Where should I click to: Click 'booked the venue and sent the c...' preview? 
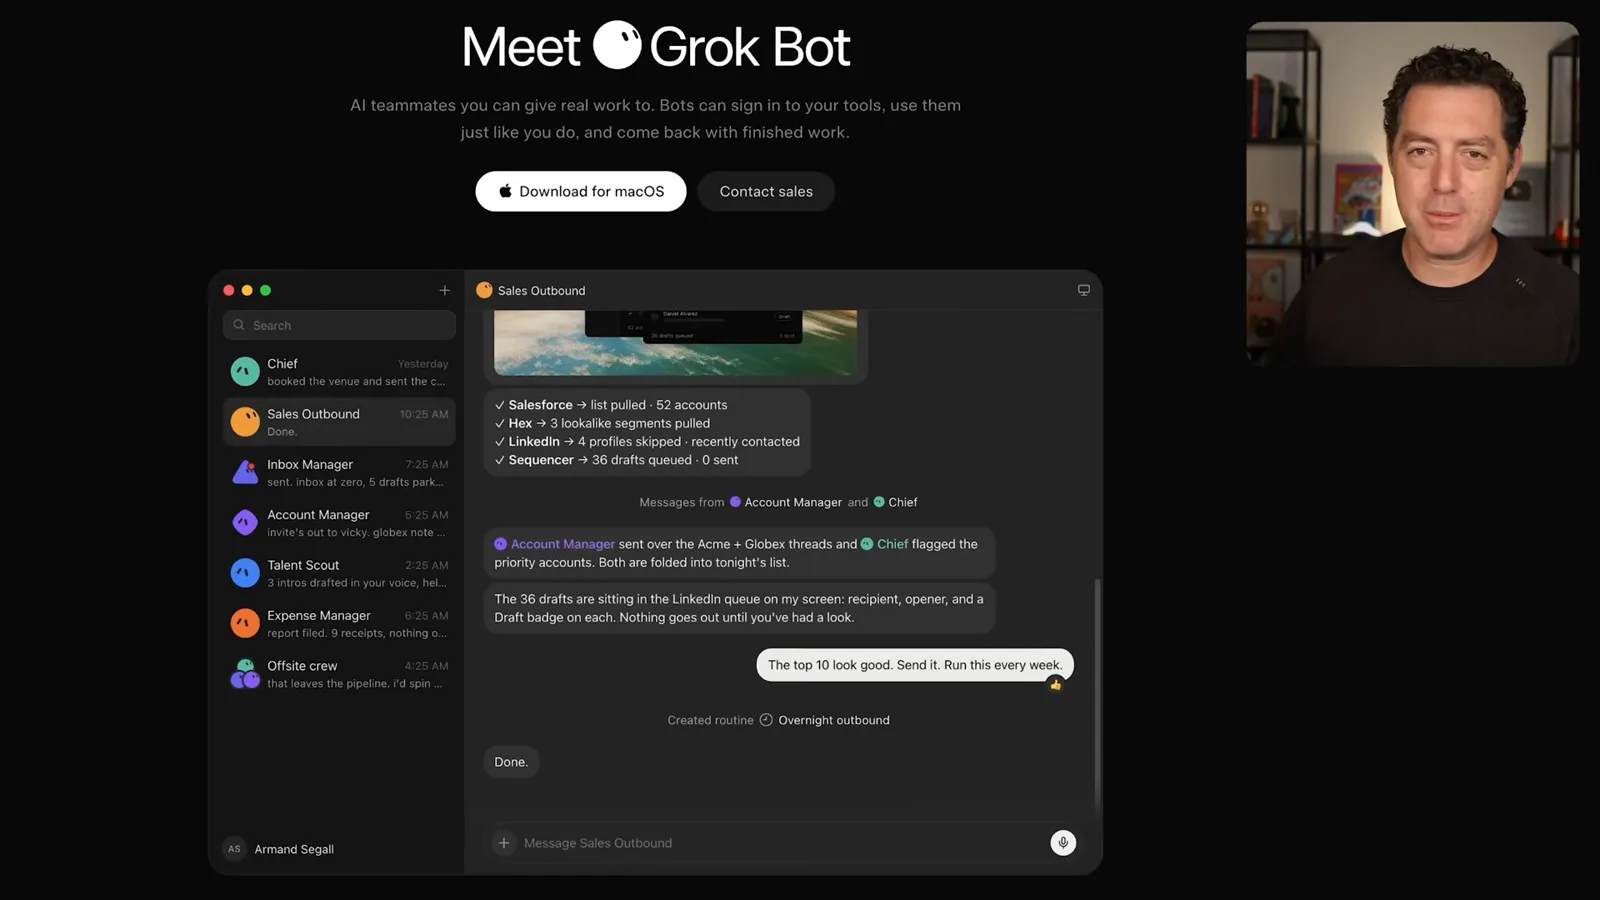356,381
